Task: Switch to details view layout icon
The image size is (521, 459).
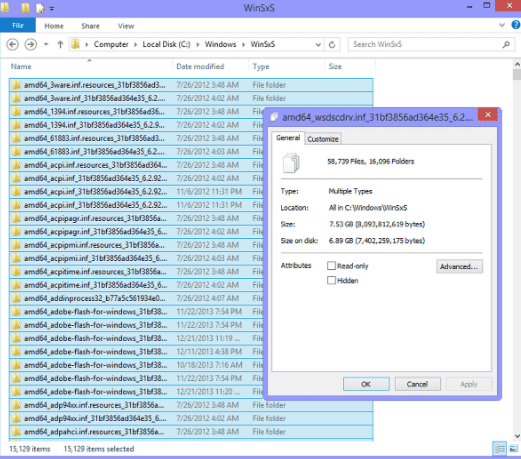Action: coord(499,448)
